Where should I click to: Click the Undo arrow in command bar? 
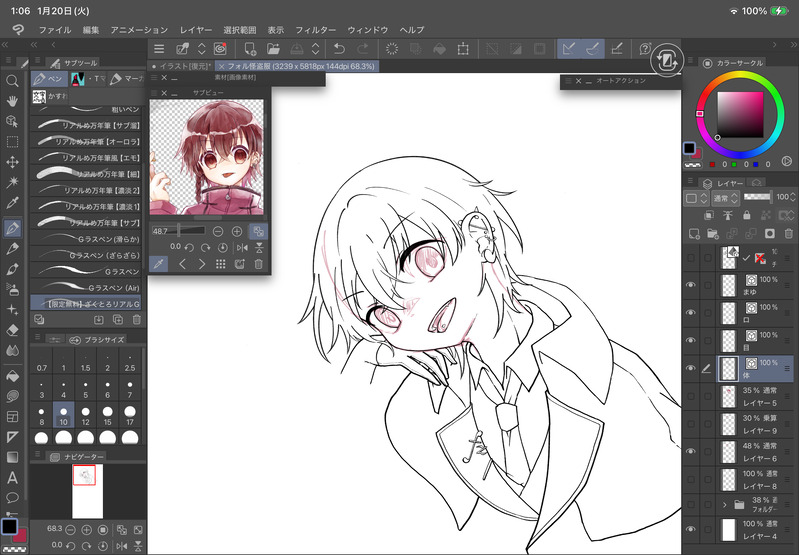tap(339, 49)
